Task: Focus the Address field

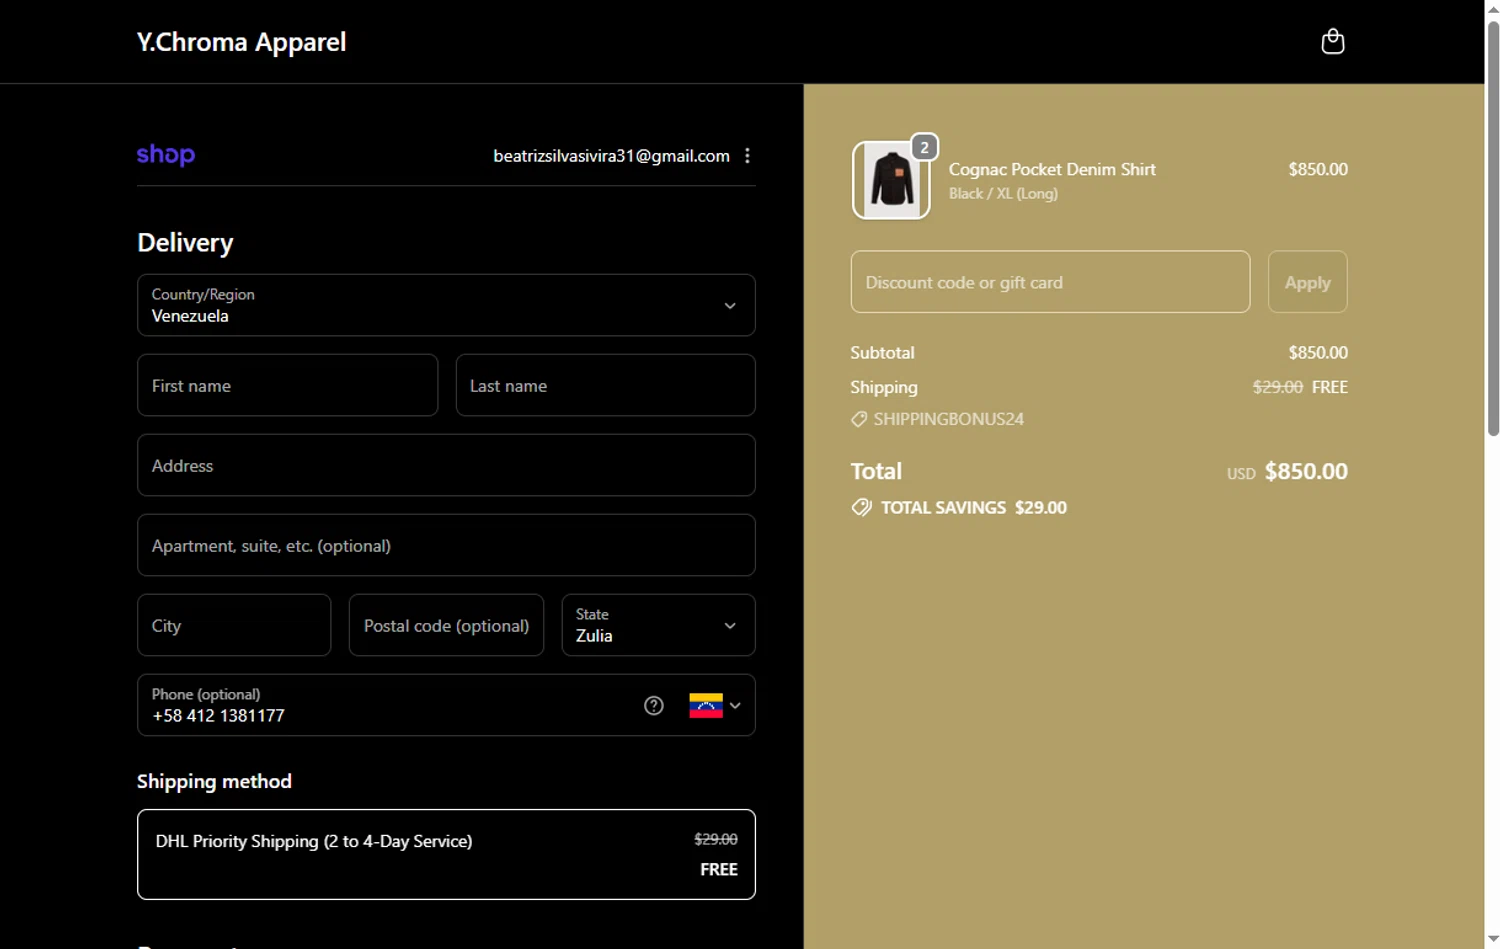Action: click(x=446, y=465)
